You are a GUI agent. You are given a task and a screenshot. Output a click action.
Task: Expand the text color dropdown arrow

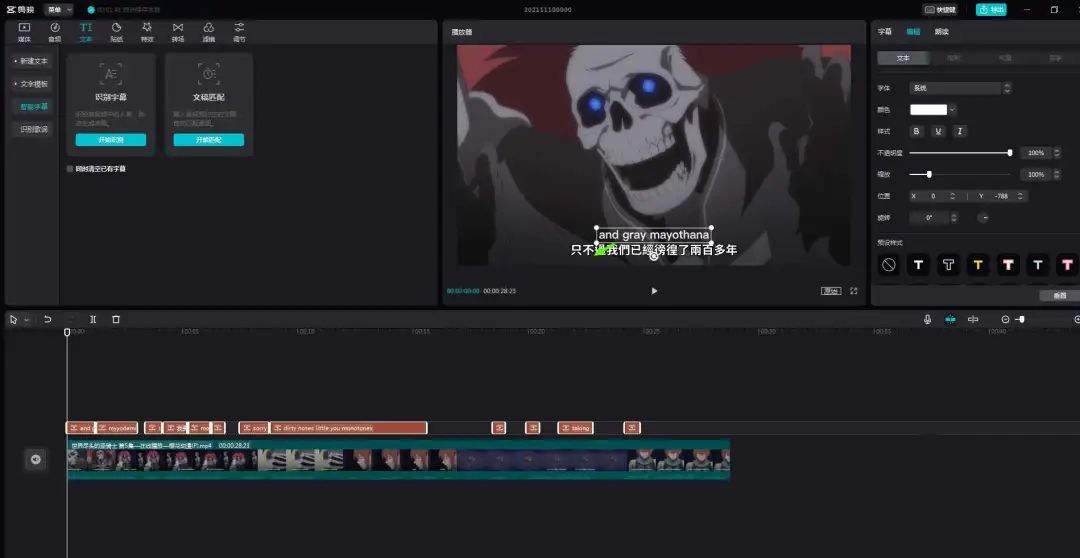point(953,110)
